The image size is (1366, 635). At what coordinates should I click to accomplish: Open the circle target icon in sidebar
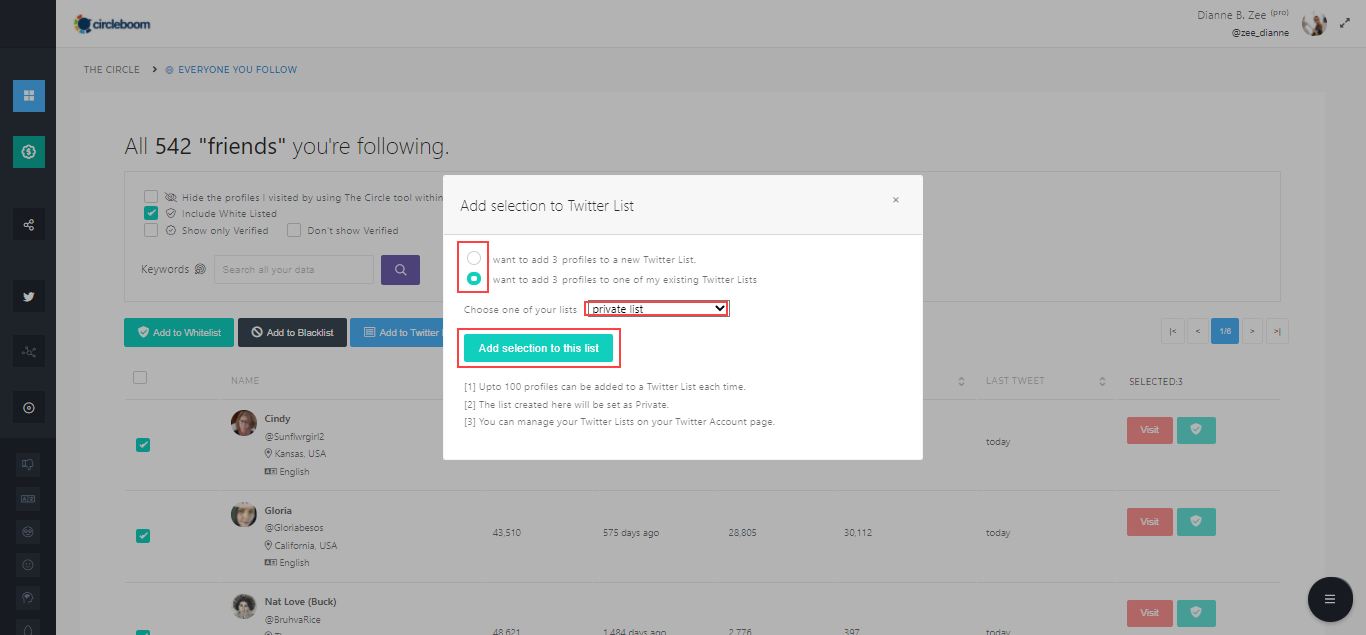[28, 407]
